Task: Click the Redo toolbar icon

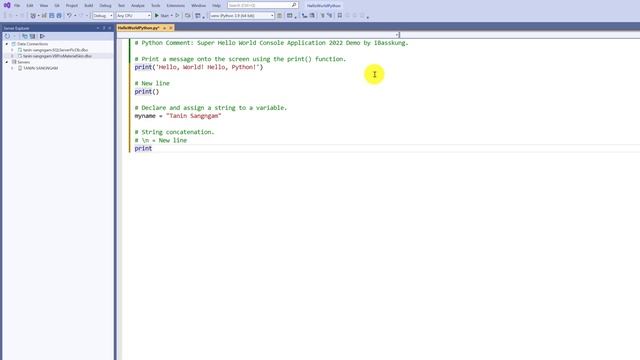Action: 81,16
